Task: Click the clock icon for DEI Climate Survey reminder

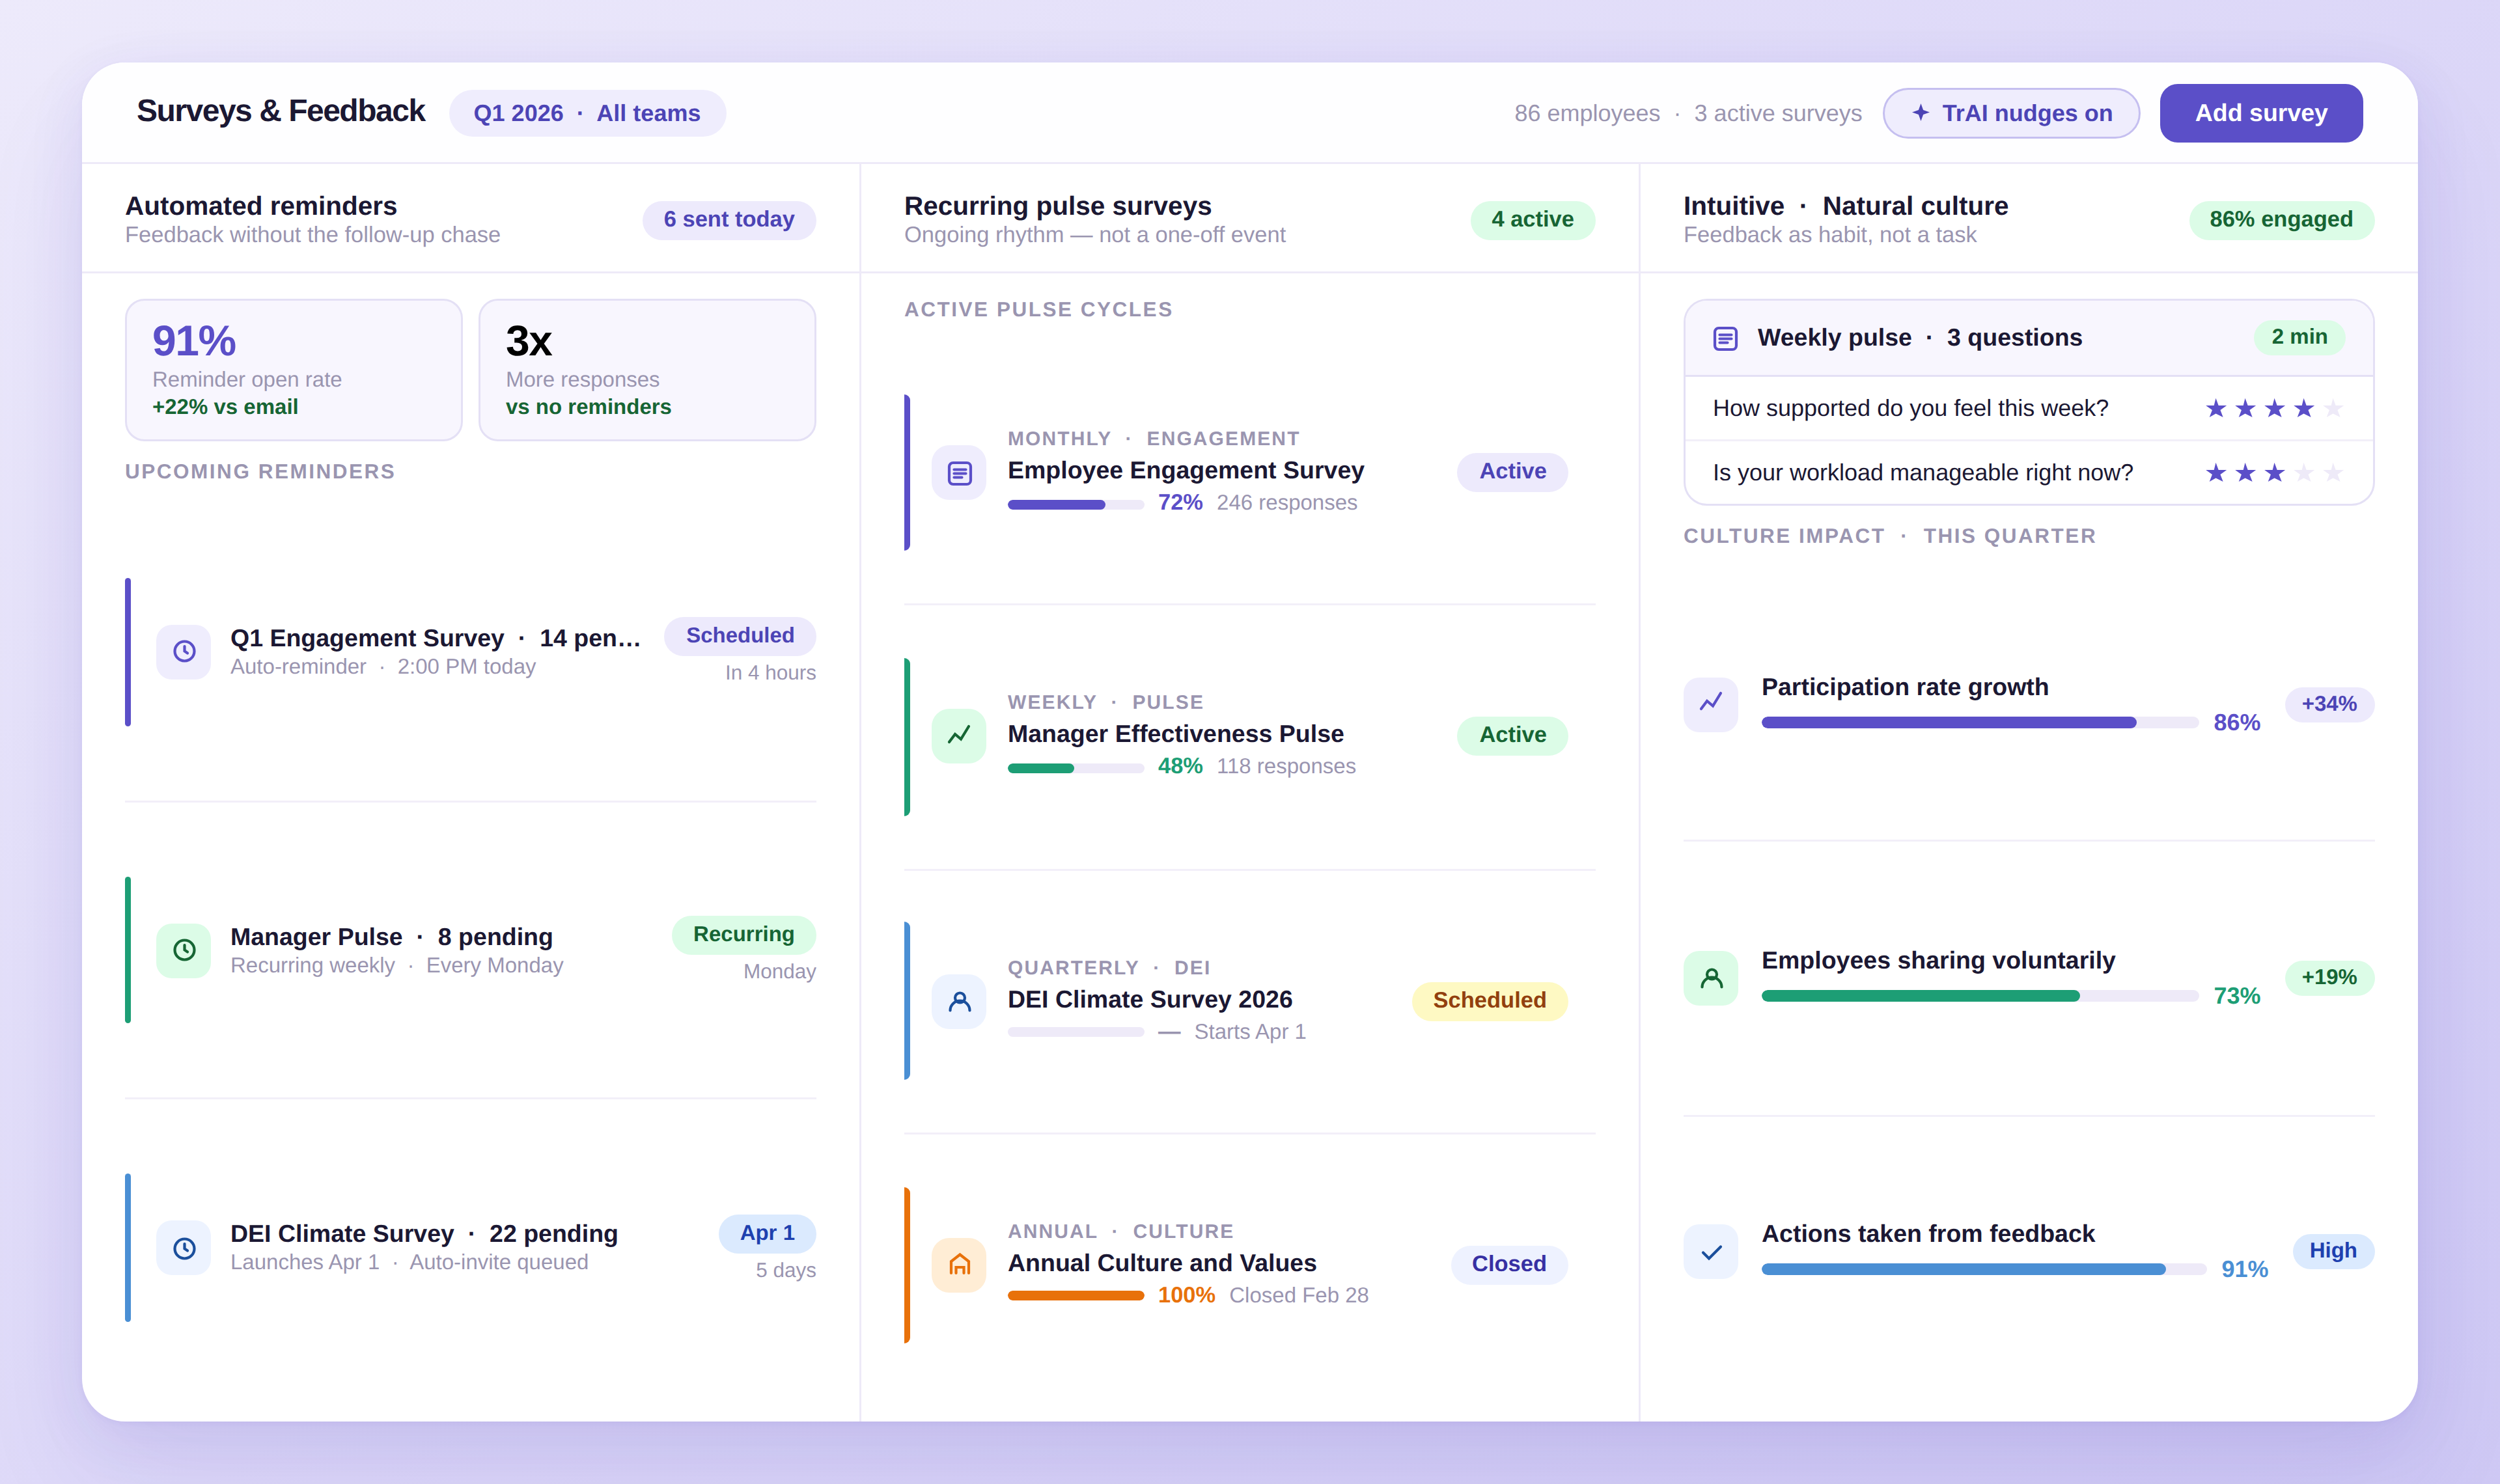Action: (184, 1248)
